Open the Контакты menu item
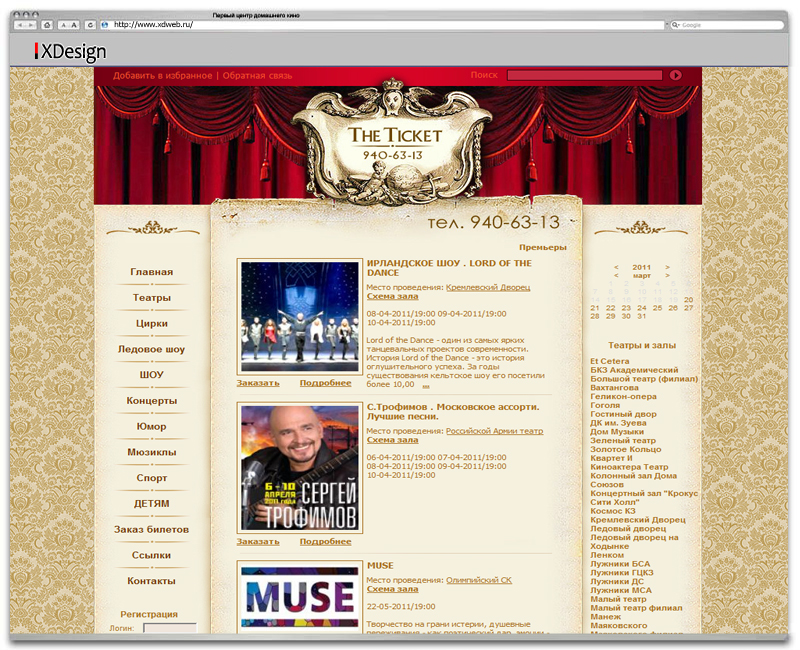The image size is (800, 650). click(x=152, y=581)
